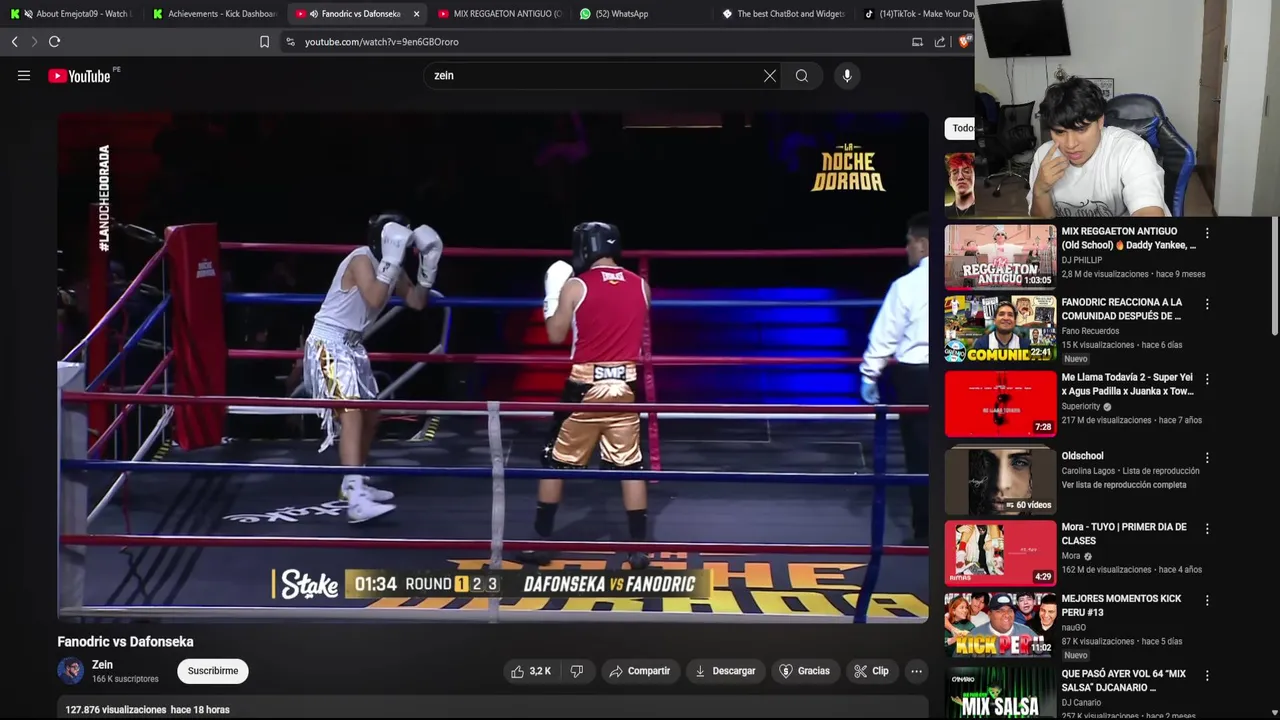Click the address bar URL youtube.com/watch
Image resolution: width=1280 pixels, height=720 pixels.
(382, 42)
